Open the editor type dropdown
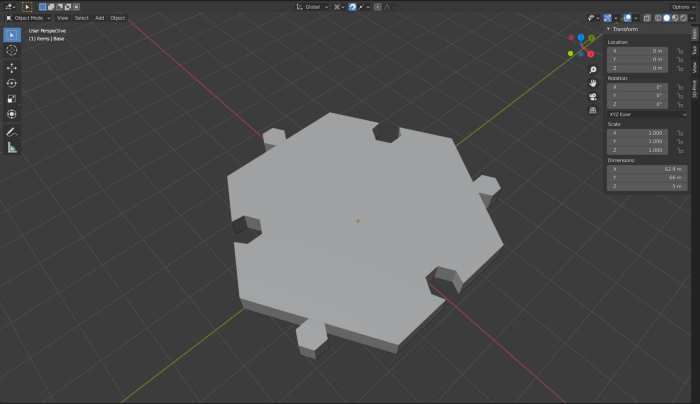Viewport: 700px width, 404px height. coord(10,7)
